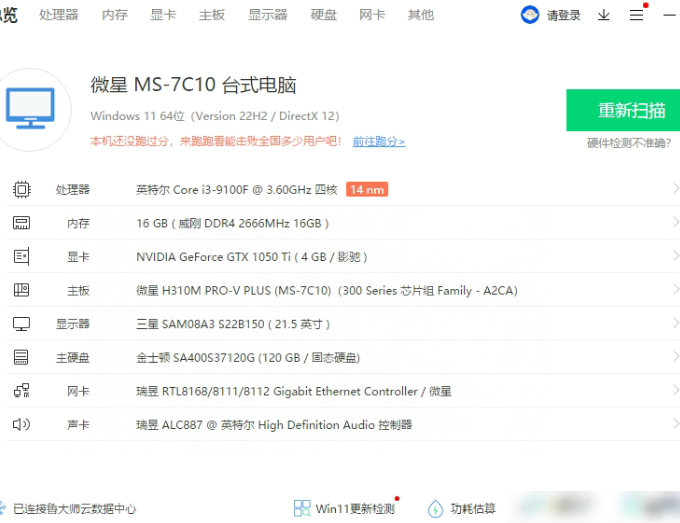Expand the 主硬盘 row chevron
Image resolution: width=680 pixels, height=523 pixels.
(x=676, y=356)
